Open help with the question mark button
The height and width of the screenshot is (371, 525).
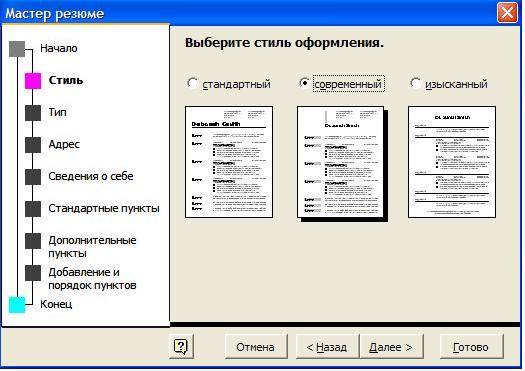(x=181, y=347)
